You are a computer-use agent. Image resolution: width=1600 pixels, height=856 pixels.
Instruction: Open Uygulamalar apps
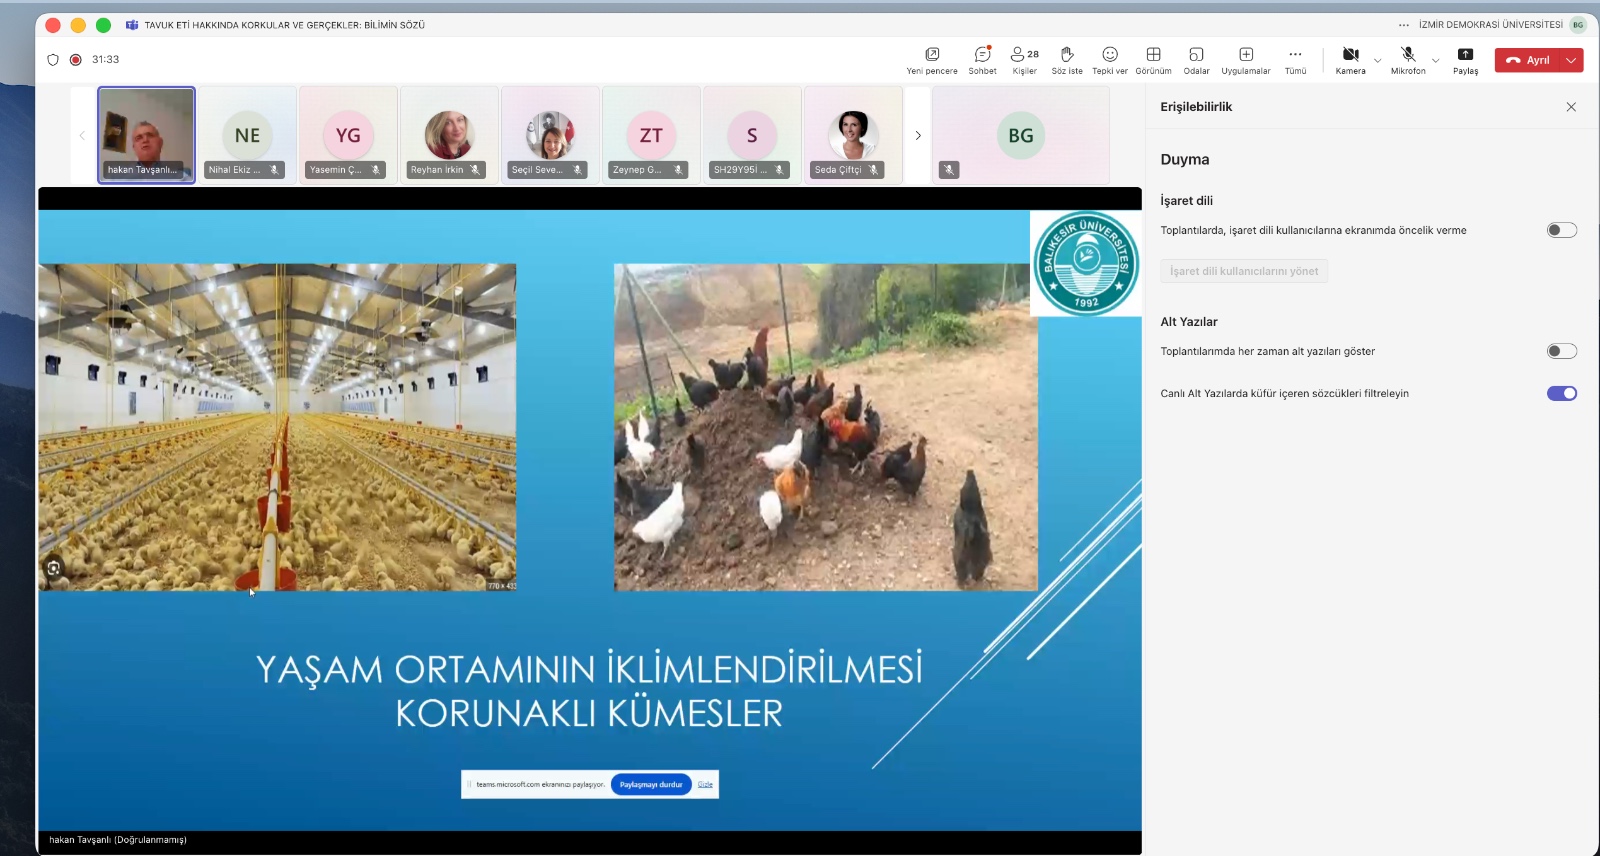click(x=1246, y=60)
